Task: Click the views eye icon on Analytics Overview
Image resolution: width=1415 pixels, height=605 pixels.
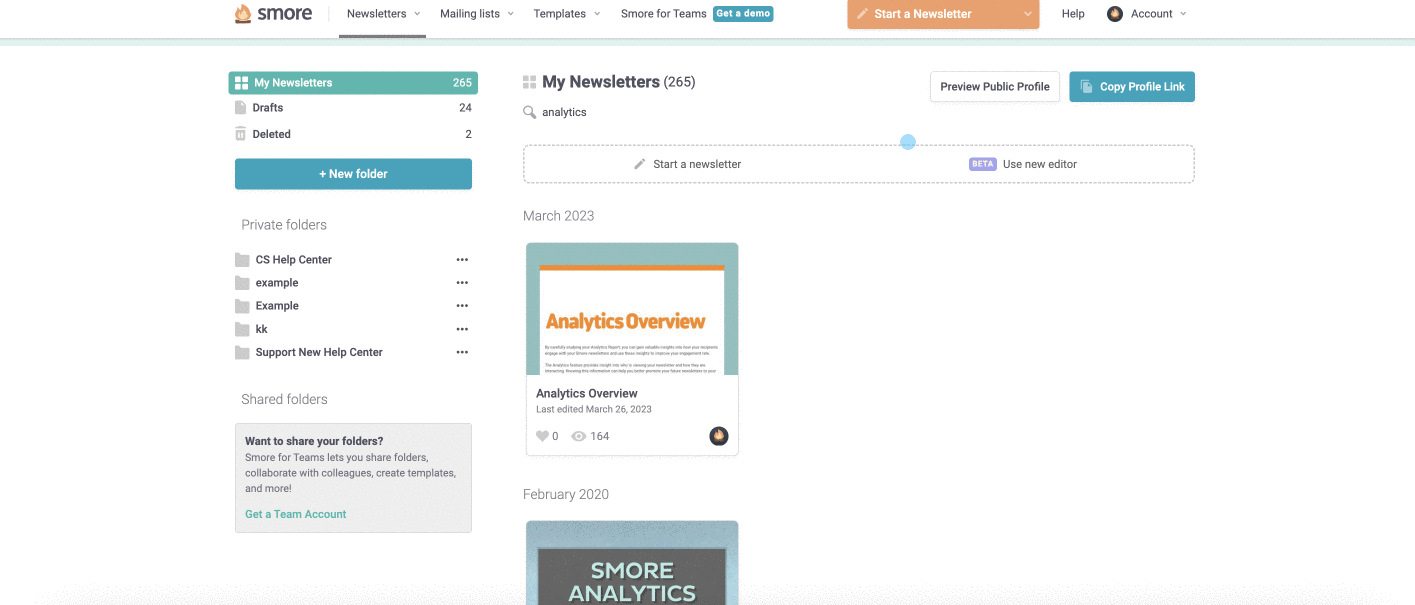Action: click(x=578, y=436)
